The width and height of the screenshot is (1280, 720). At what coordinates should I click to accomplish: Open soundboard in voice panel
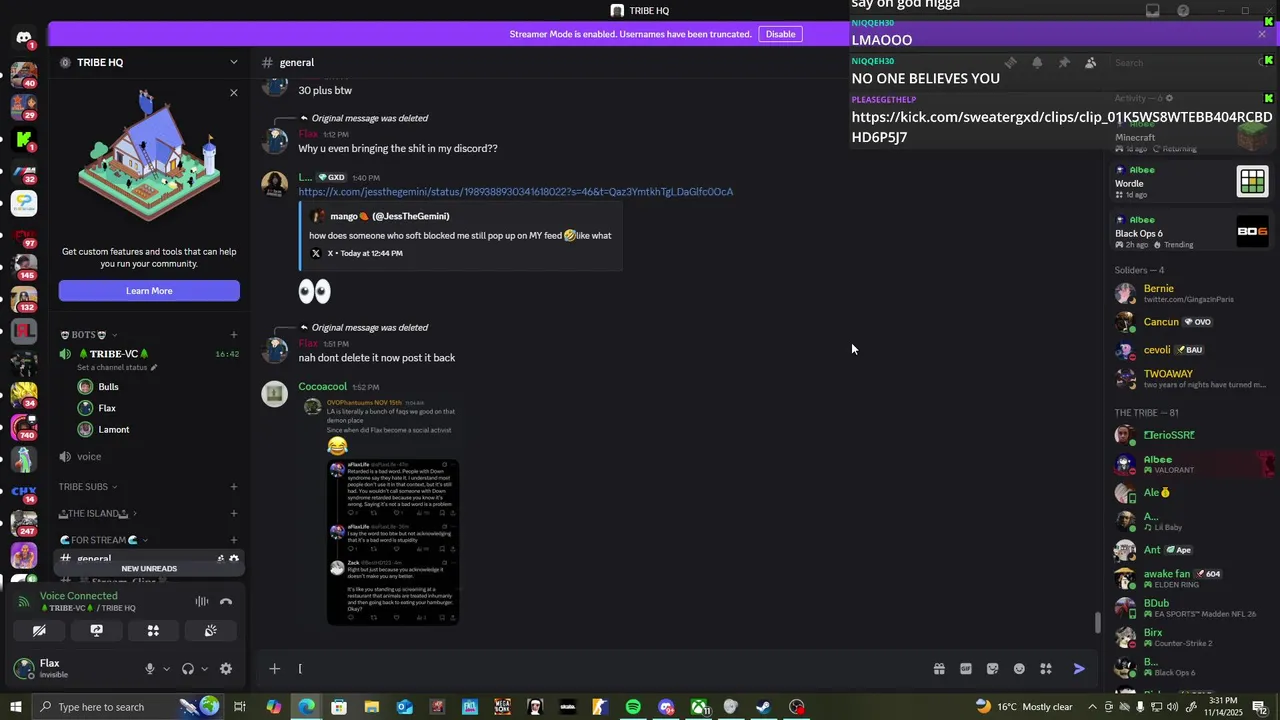(210, 631)
